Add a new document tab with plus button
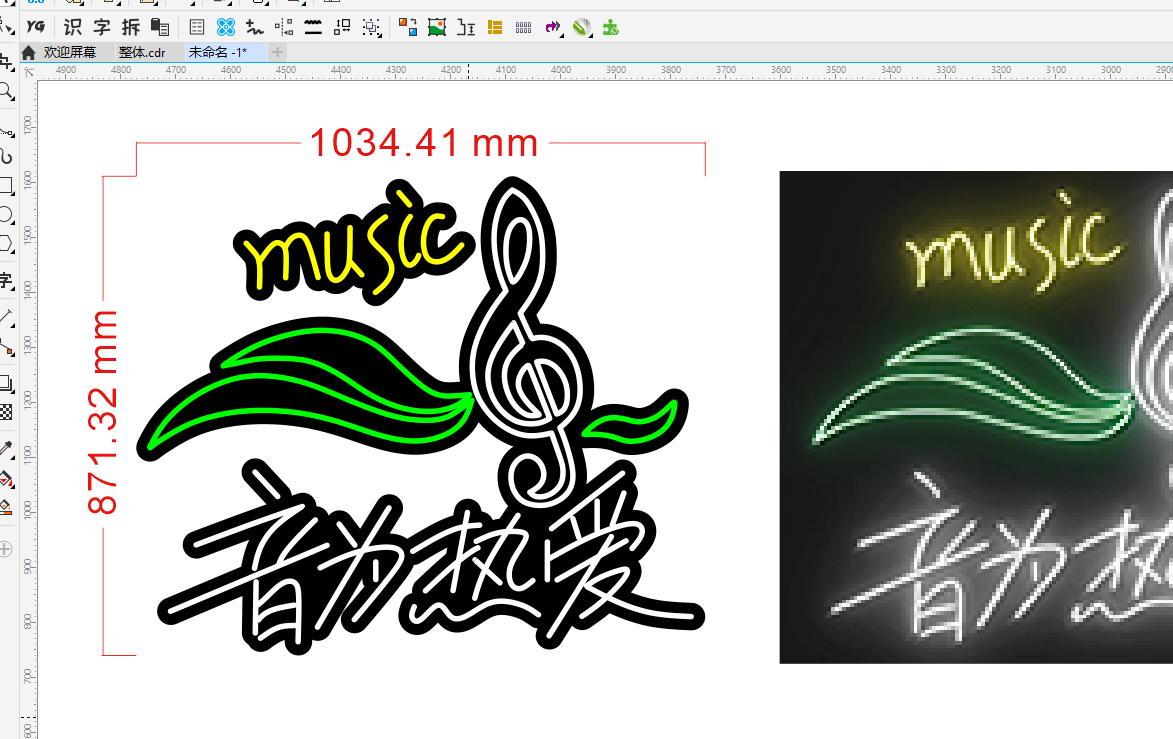This screenshot has width=1173, height=739. tap(278, 52)
